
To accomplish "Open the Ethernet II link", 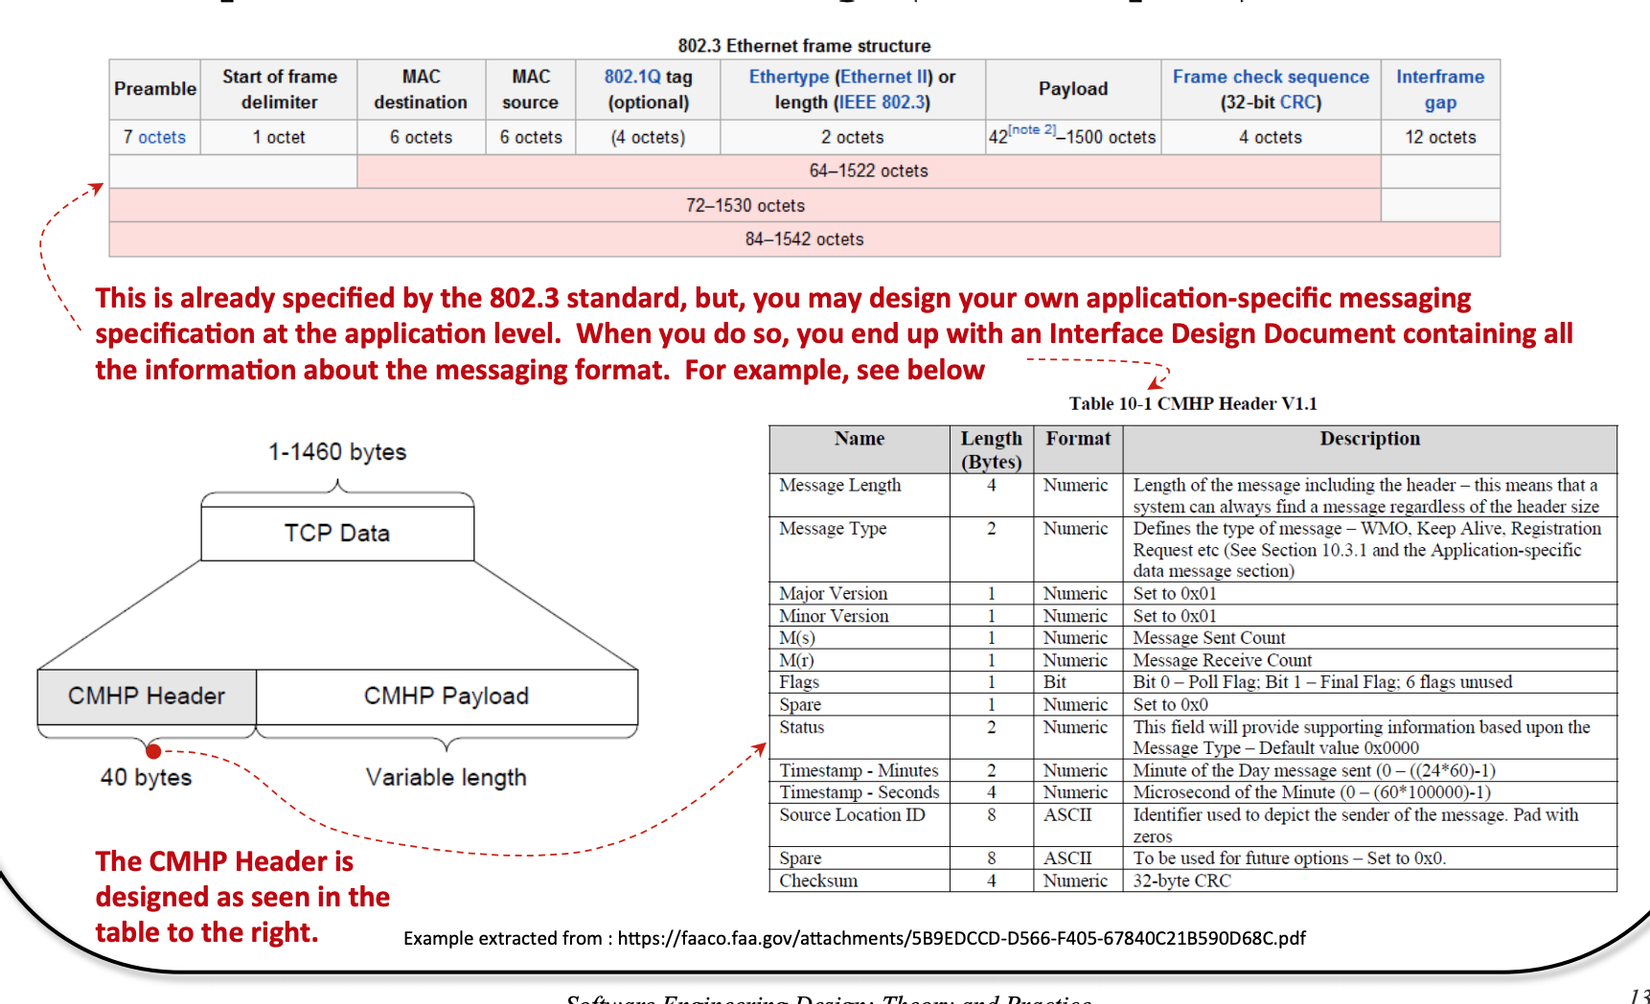I will pyautogui.click(x=884, y=77).
